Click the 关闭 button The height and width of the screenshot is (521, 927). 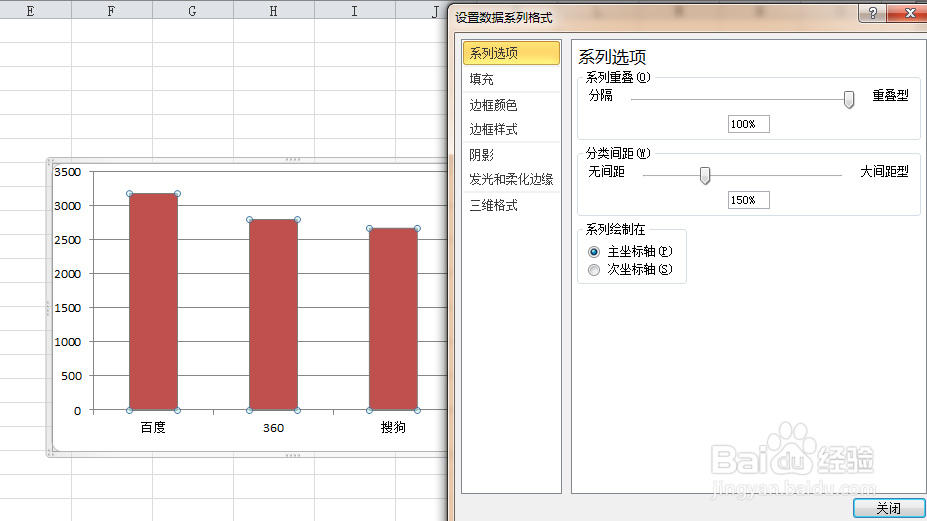pos(889,508)
